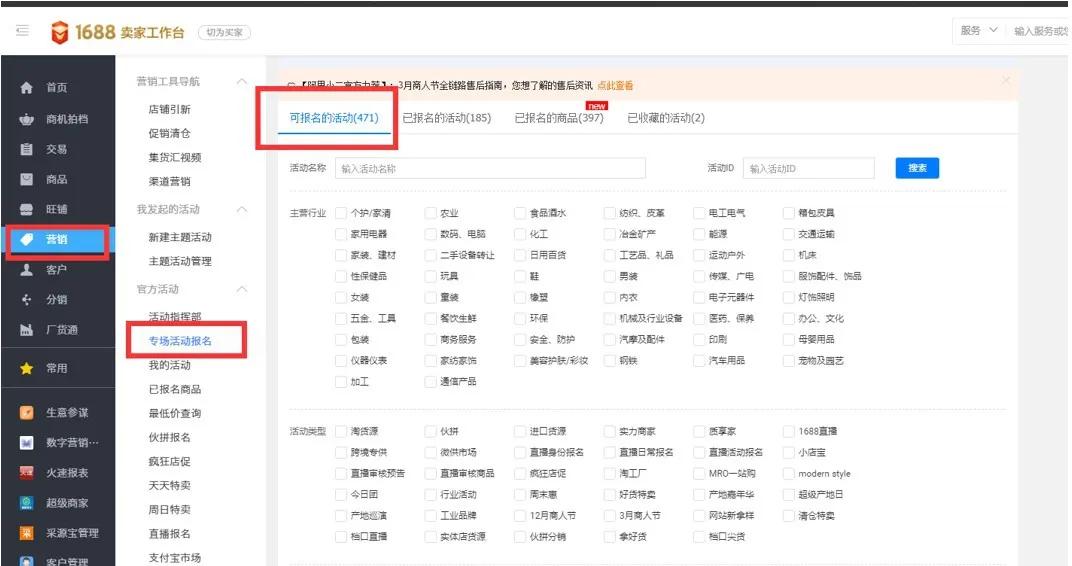Check the 个护/家清 industry checkbox

tap(340, 213)
